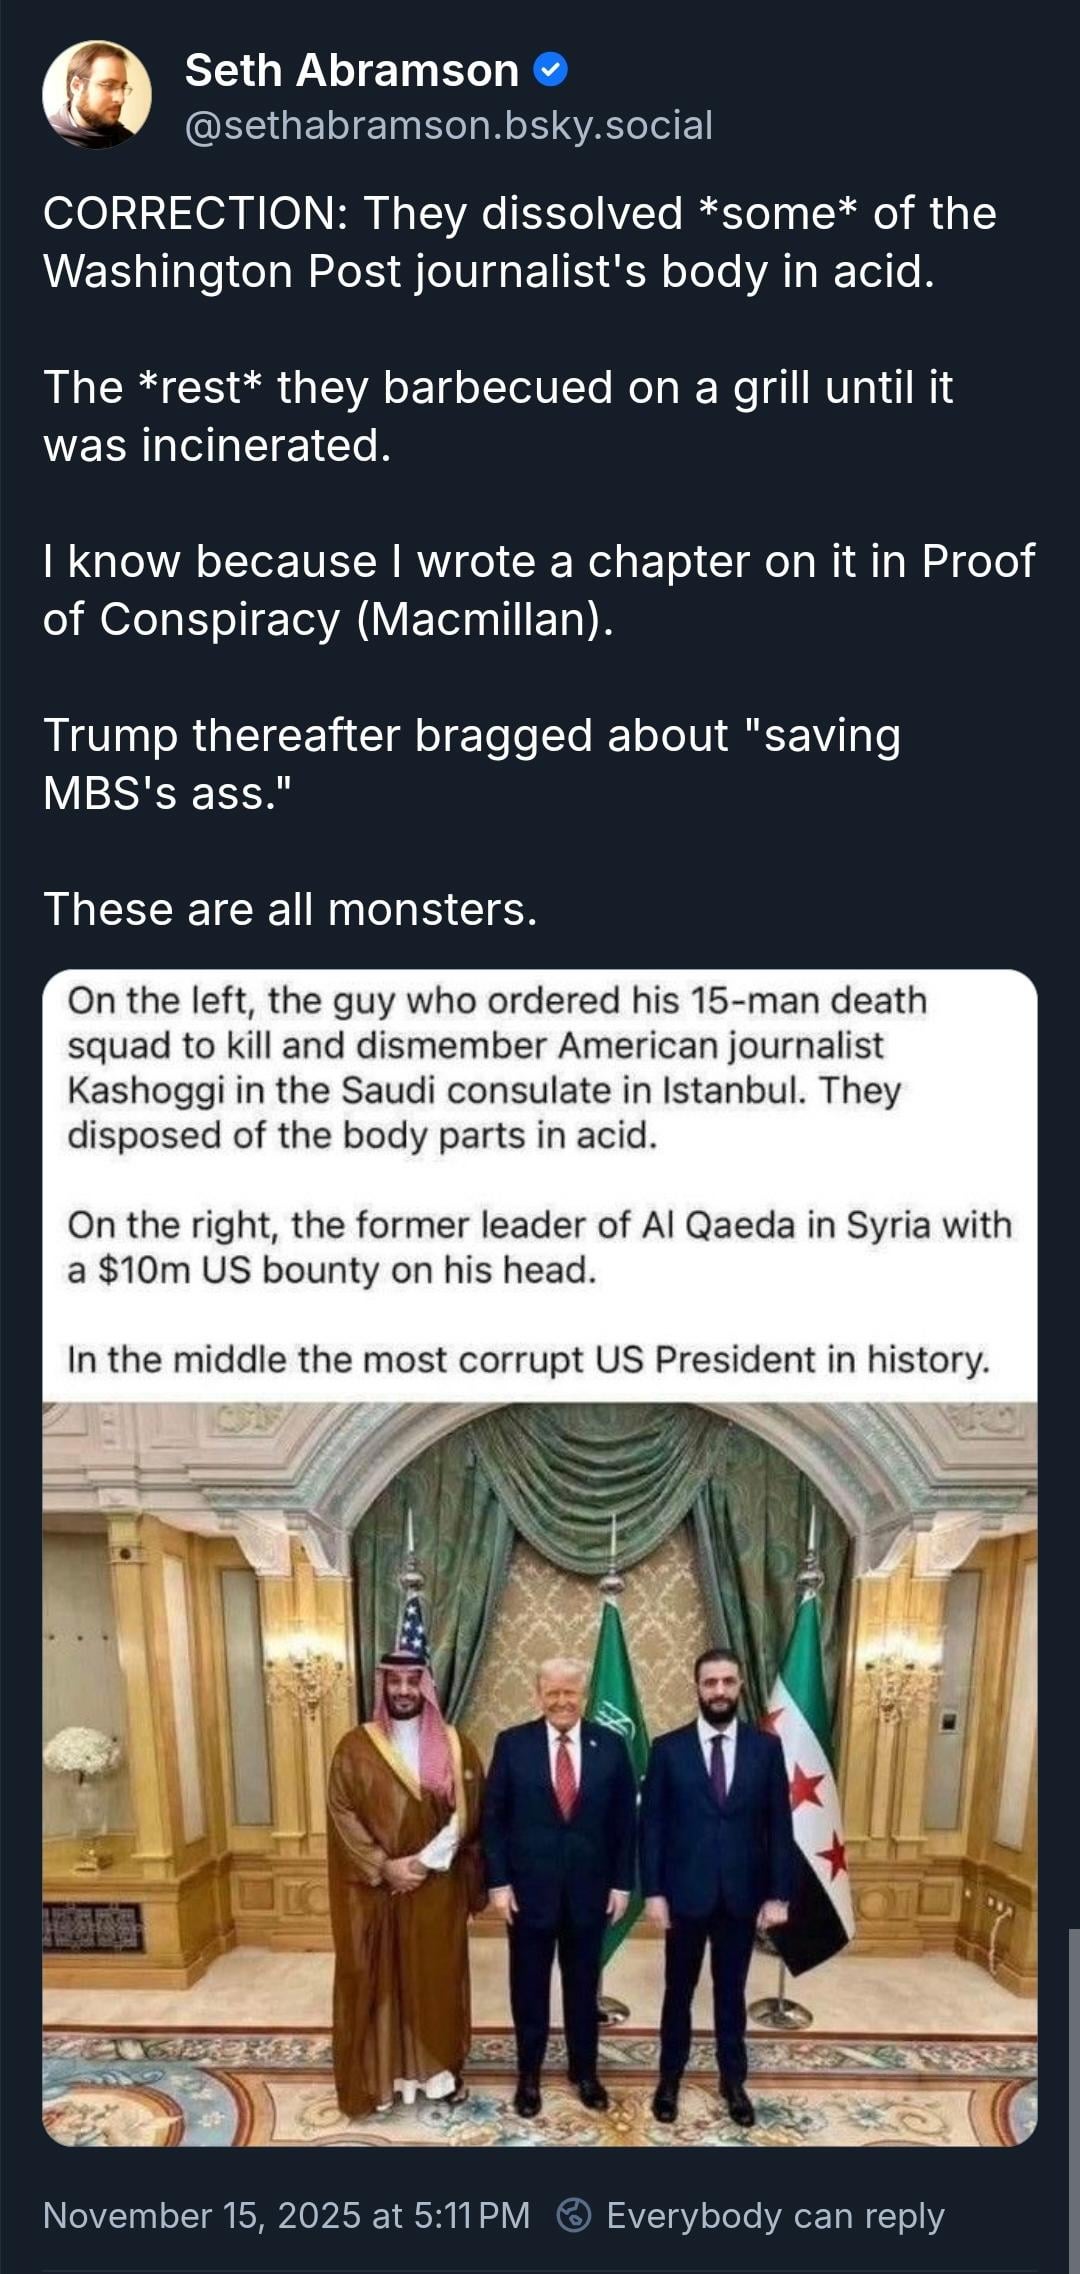Click the "The *rest* they barbecued" paragraph
Image resolution: width=1080 pixels, height=2274 pixels.
pos(497,416)
